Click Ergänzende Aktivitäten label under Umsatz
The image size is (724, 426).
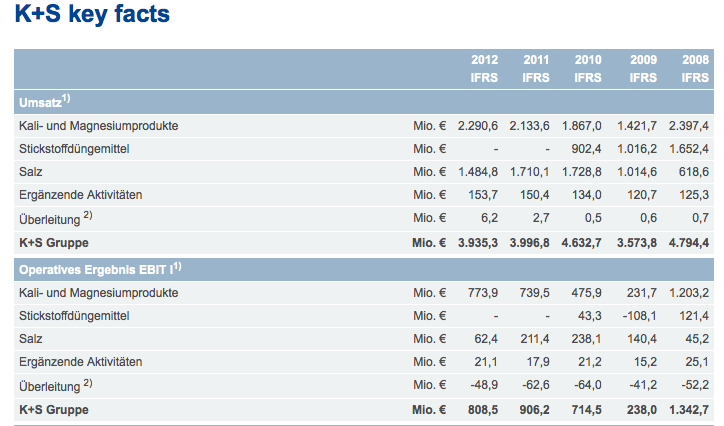80,195
